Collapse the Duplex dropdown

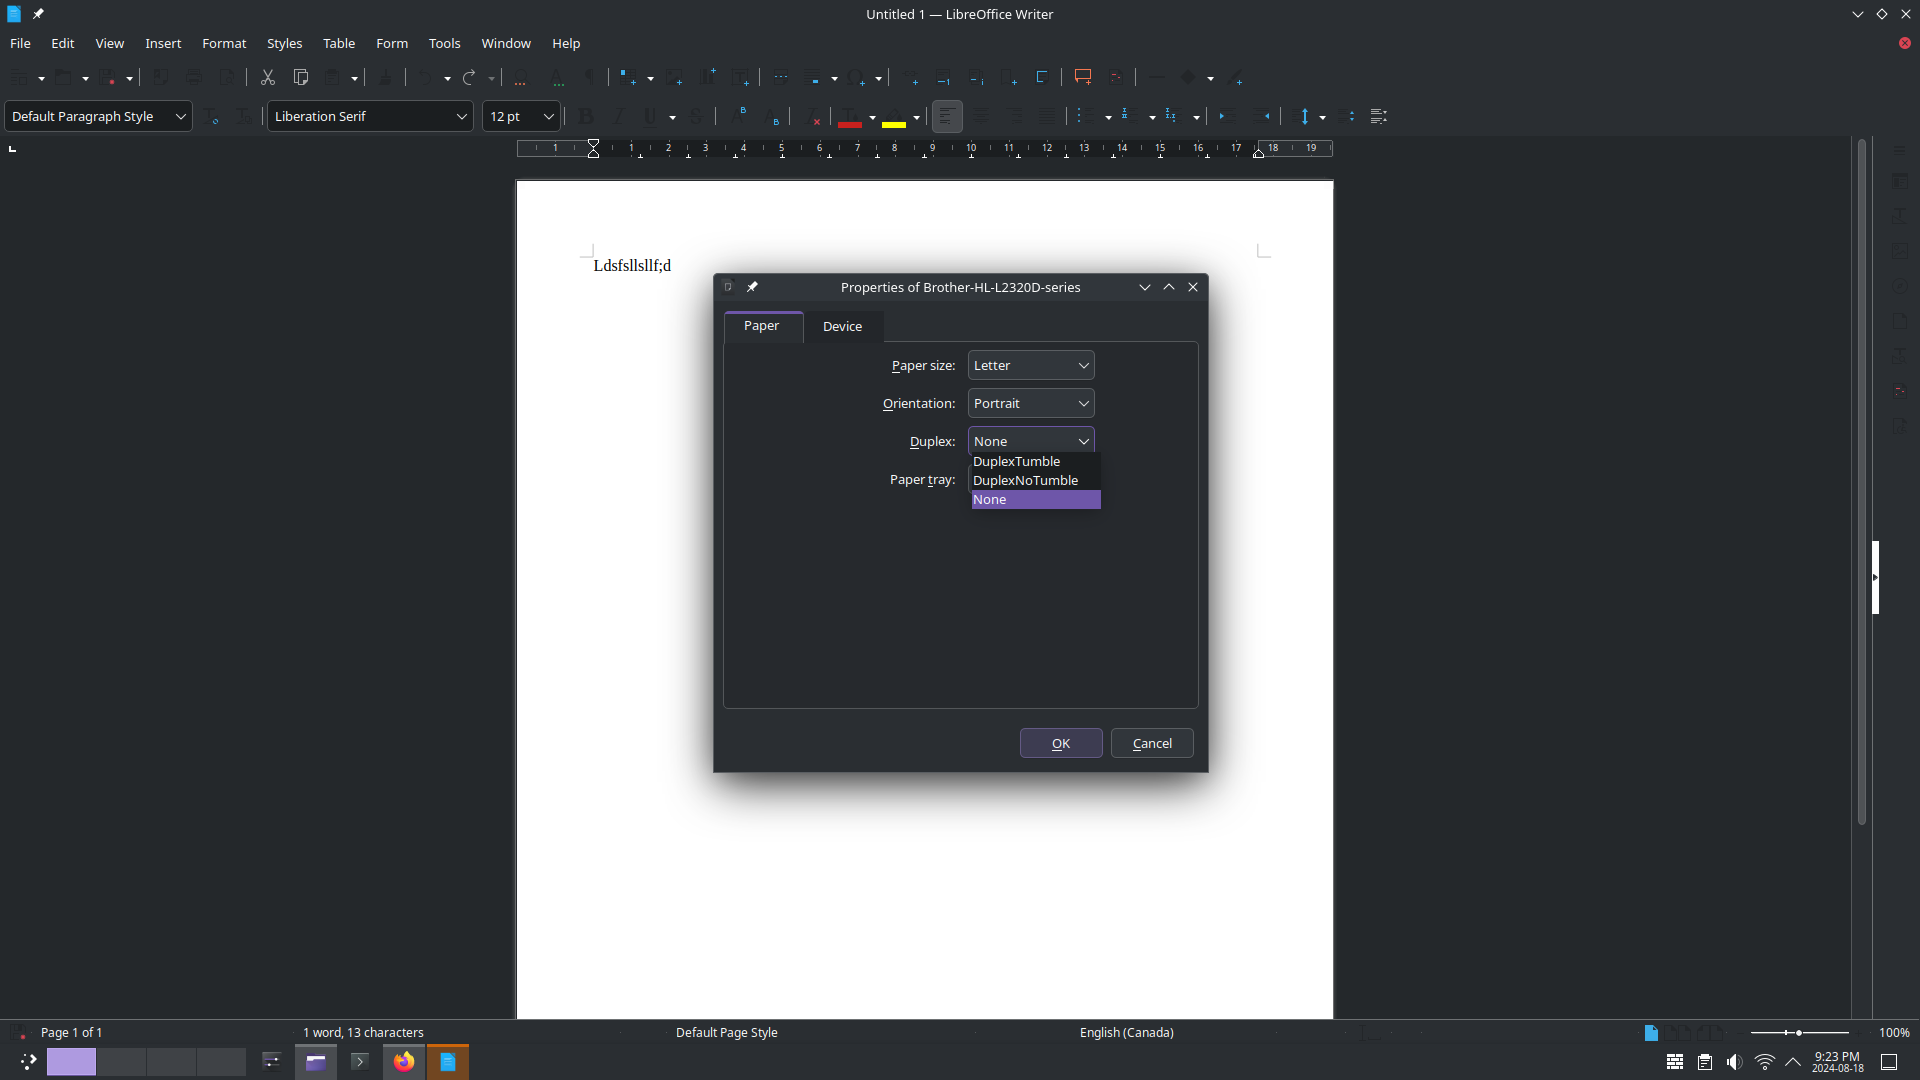point(1031,441)
